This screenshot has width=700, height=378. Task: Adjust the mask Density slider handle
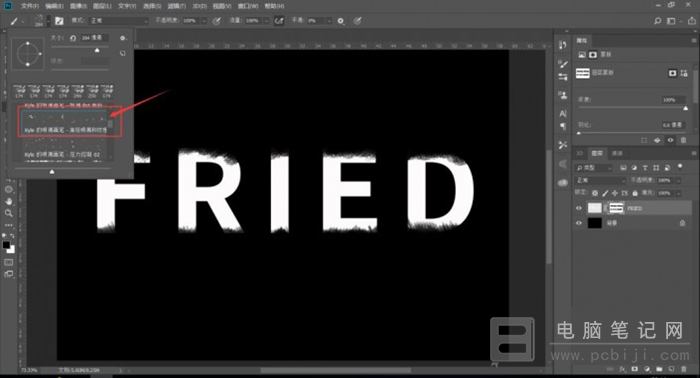(686, 108)
